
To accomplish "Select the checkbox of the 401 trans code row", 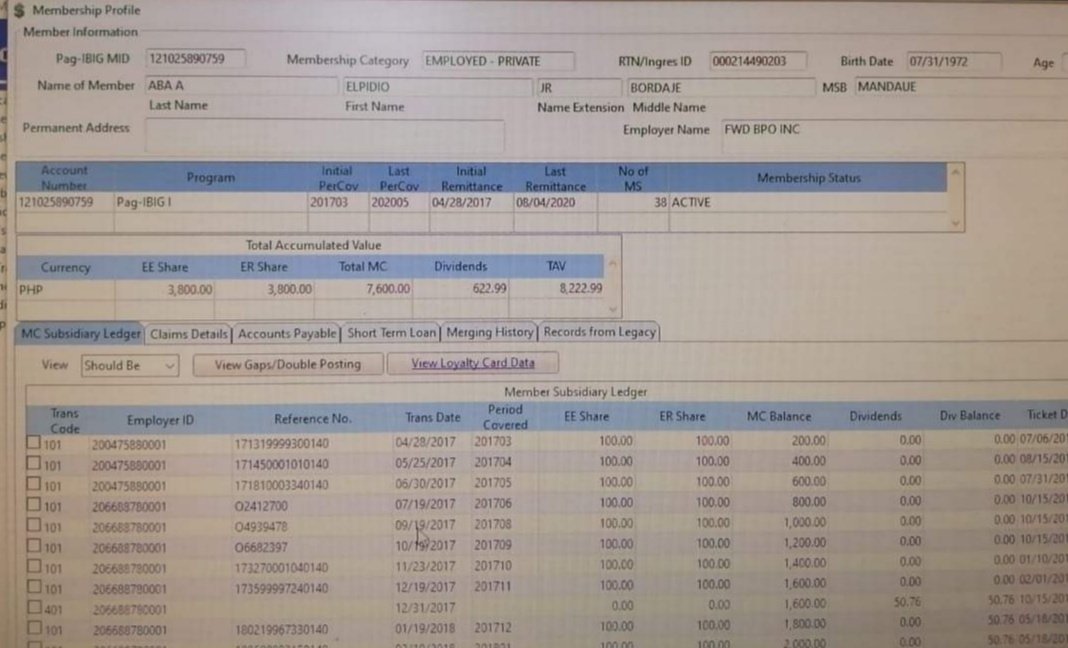I will click(33, 607).
